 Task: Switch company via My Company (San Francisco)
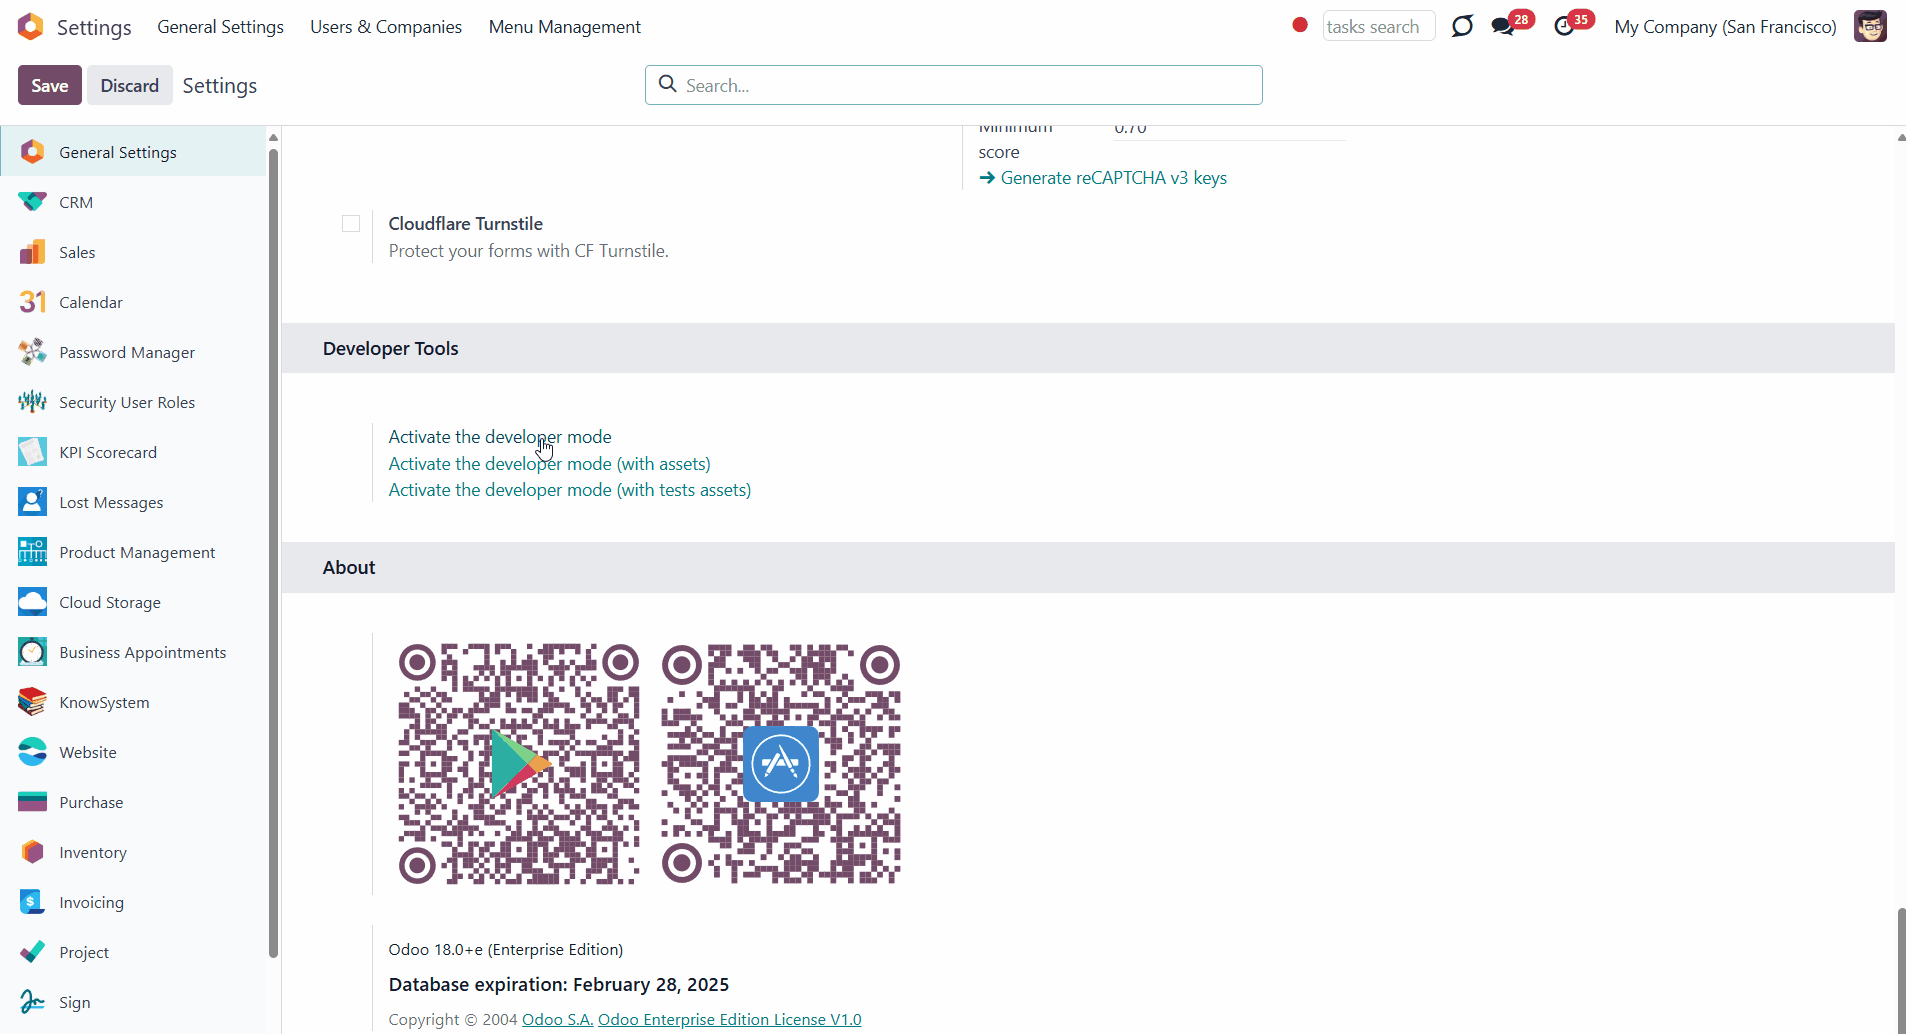click(x=1725, y=27)
